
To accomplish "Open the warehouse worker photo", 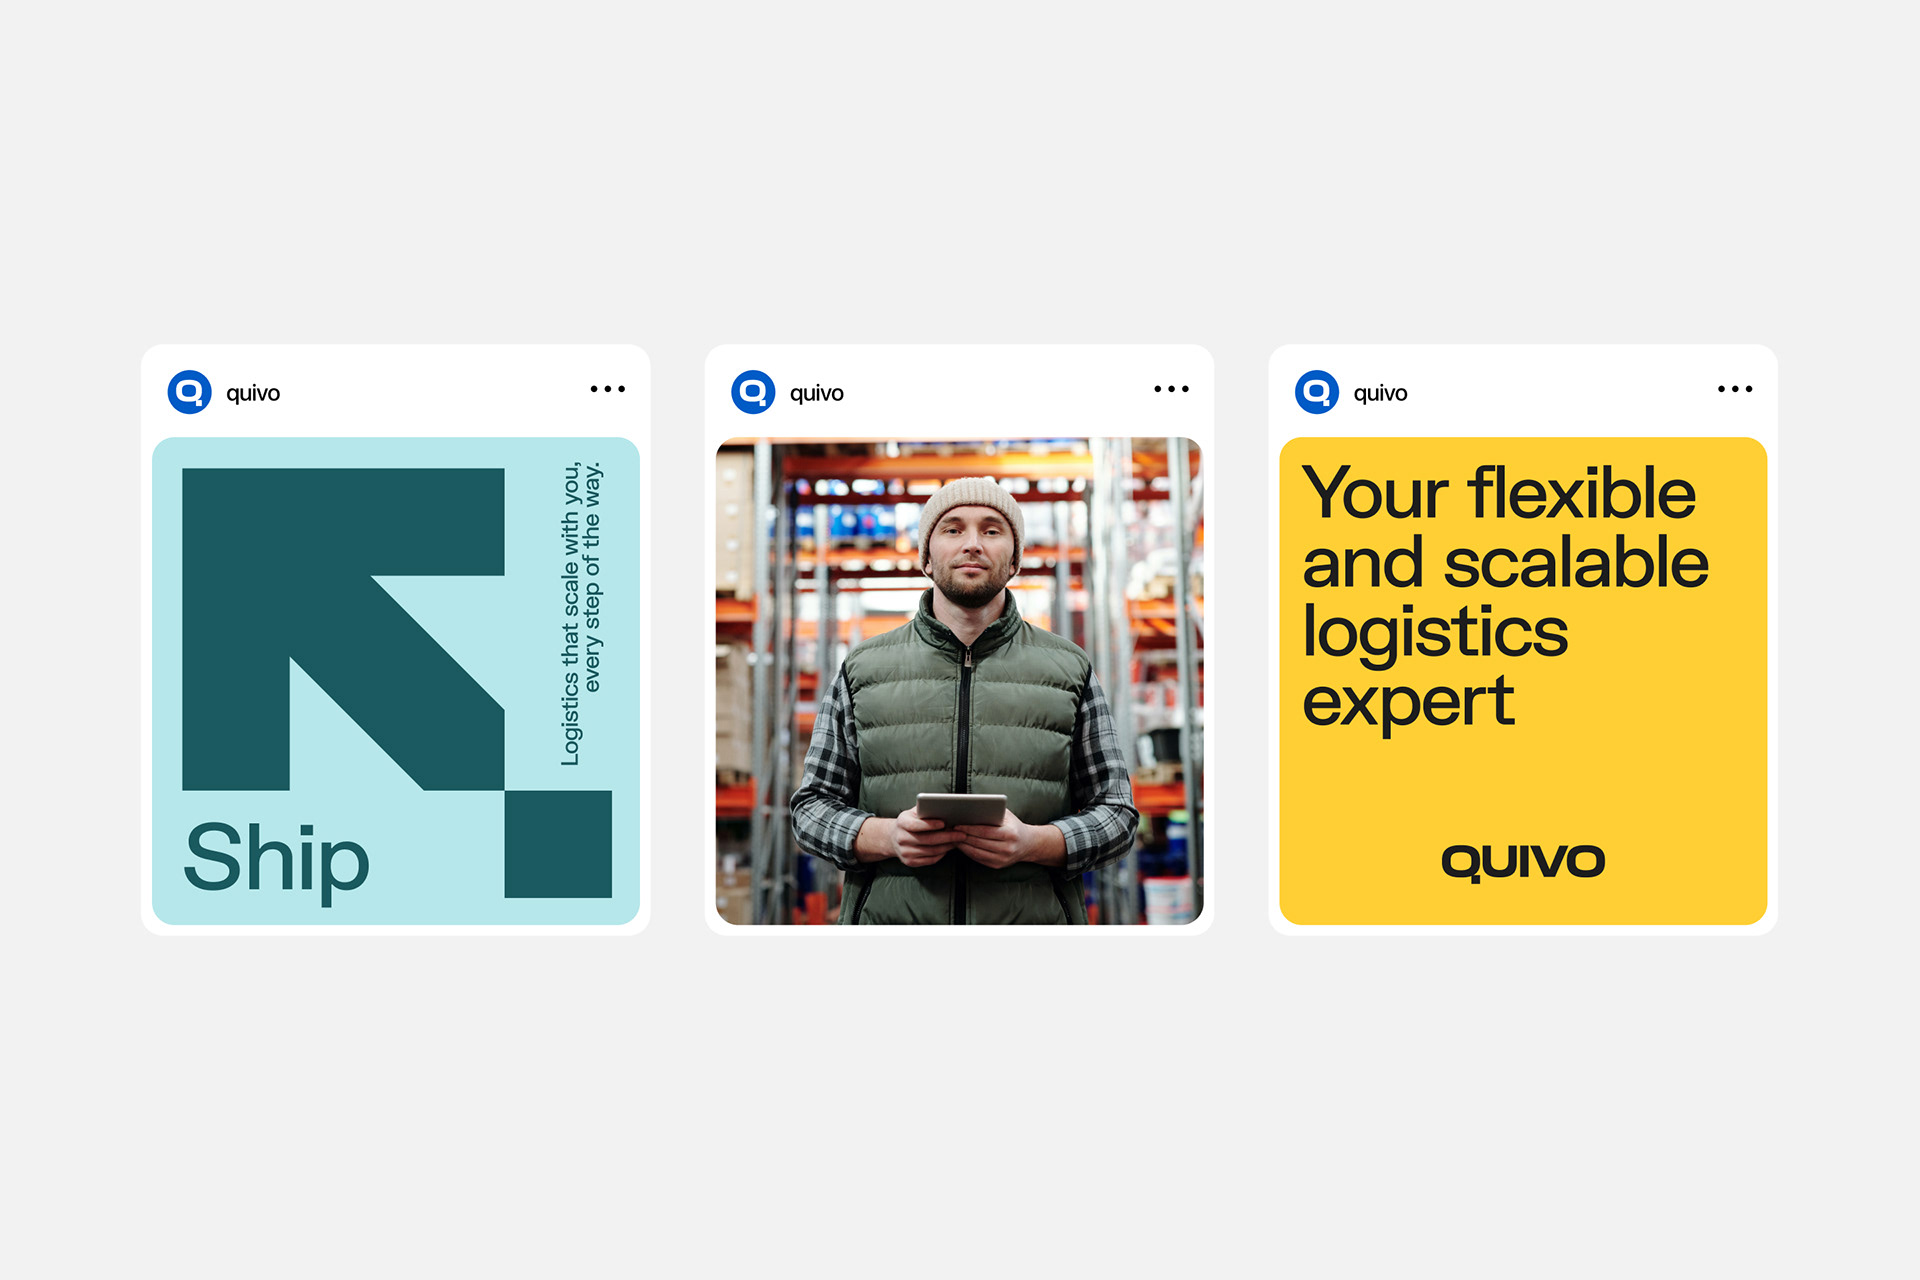I will pos(959,681).
